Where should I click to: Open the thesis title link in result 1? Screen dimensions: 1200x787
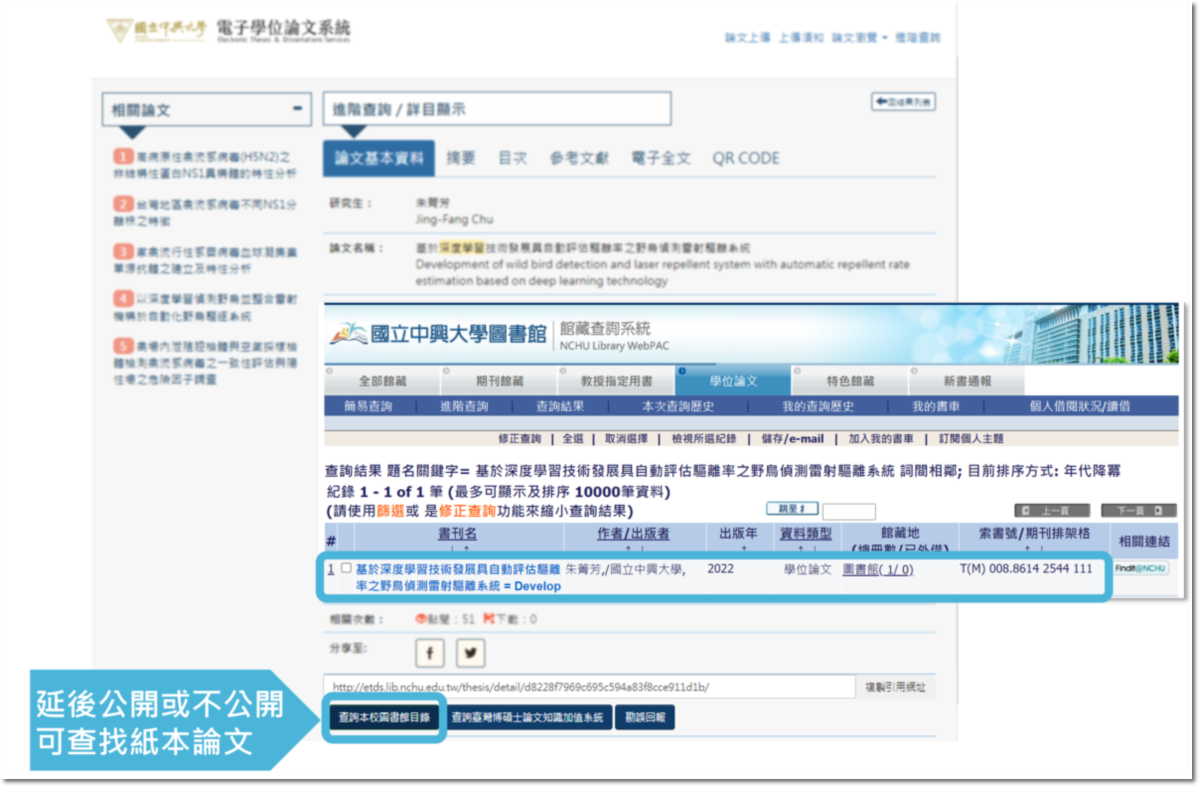point(458,577)
